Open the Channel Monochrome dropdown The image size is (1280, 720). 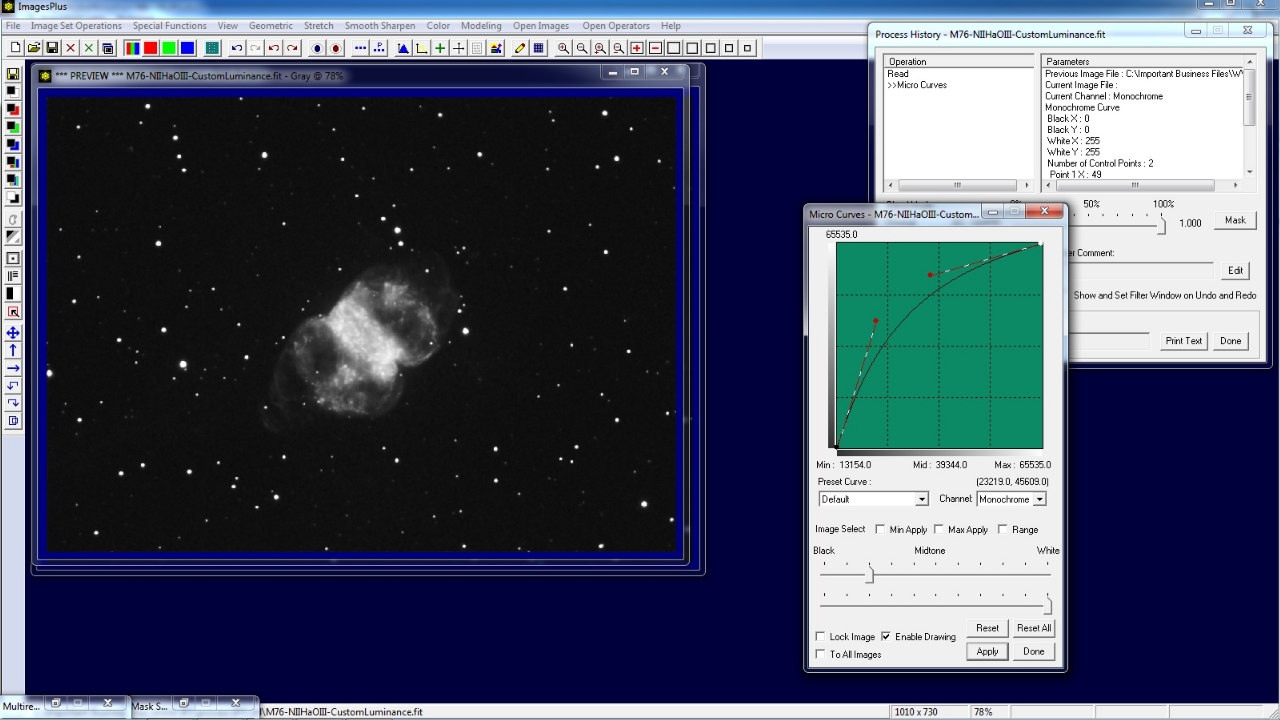point(1011,499)
